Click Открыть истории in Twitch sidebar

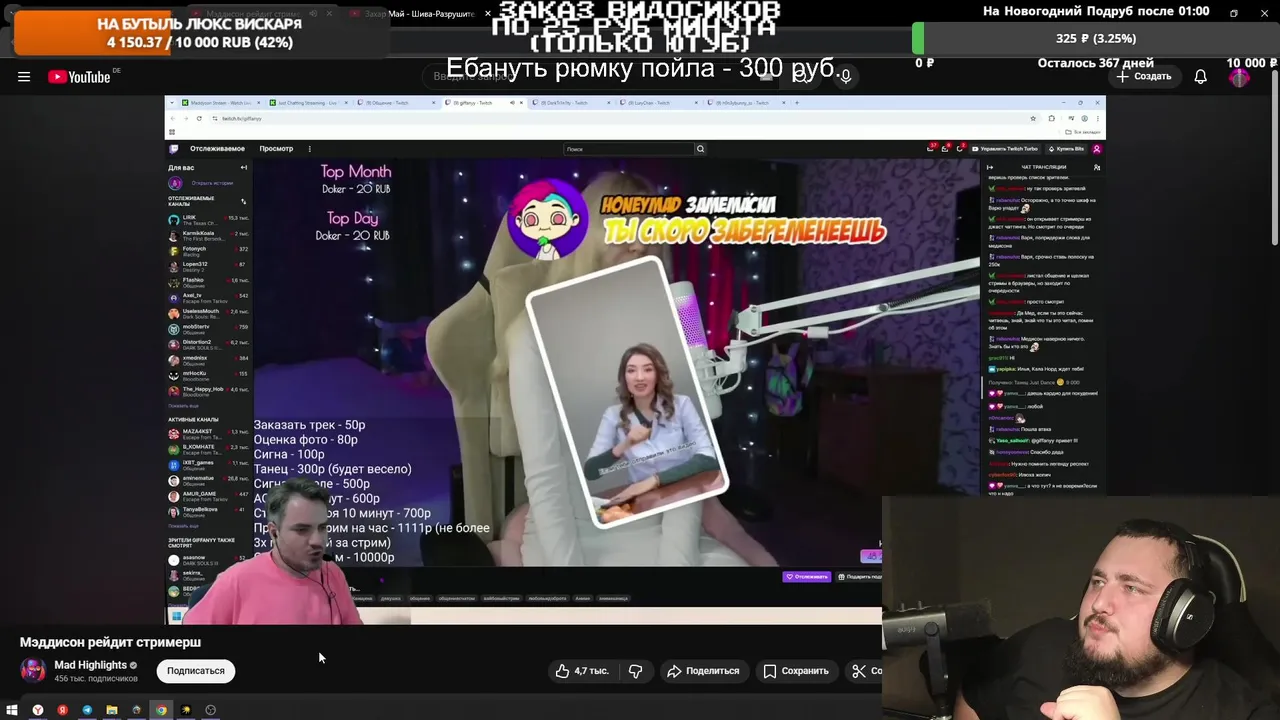click(212, 183)
